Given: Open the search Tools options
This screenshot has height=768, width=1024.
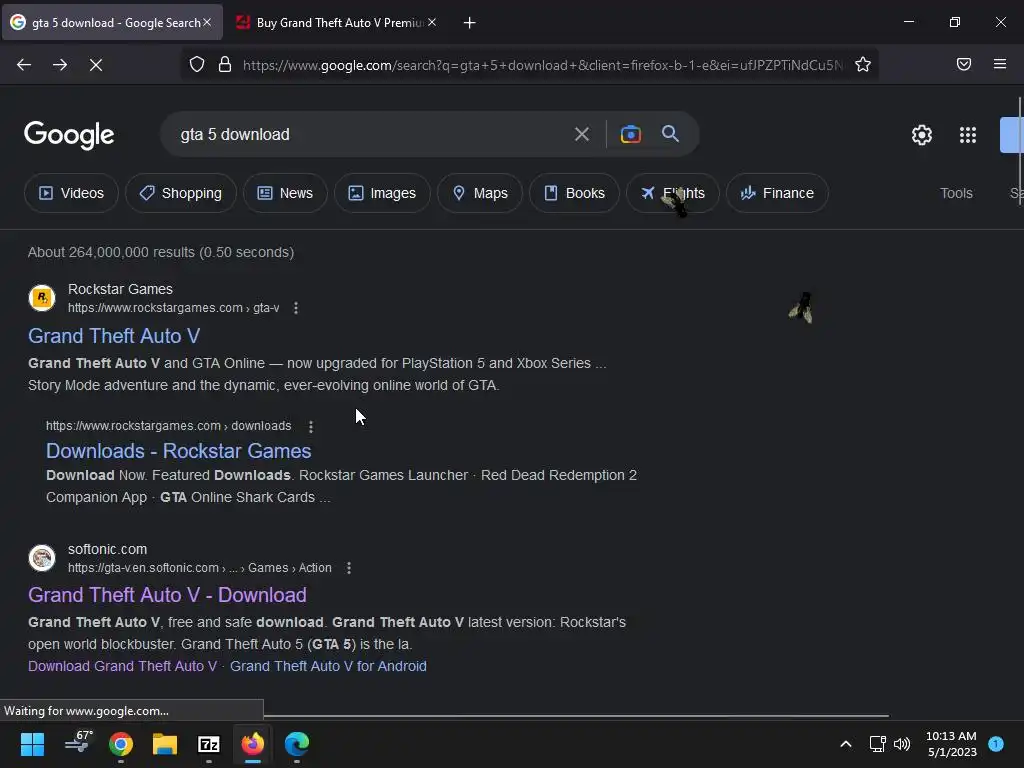Looking at the screenshot, I should (956, 193).
